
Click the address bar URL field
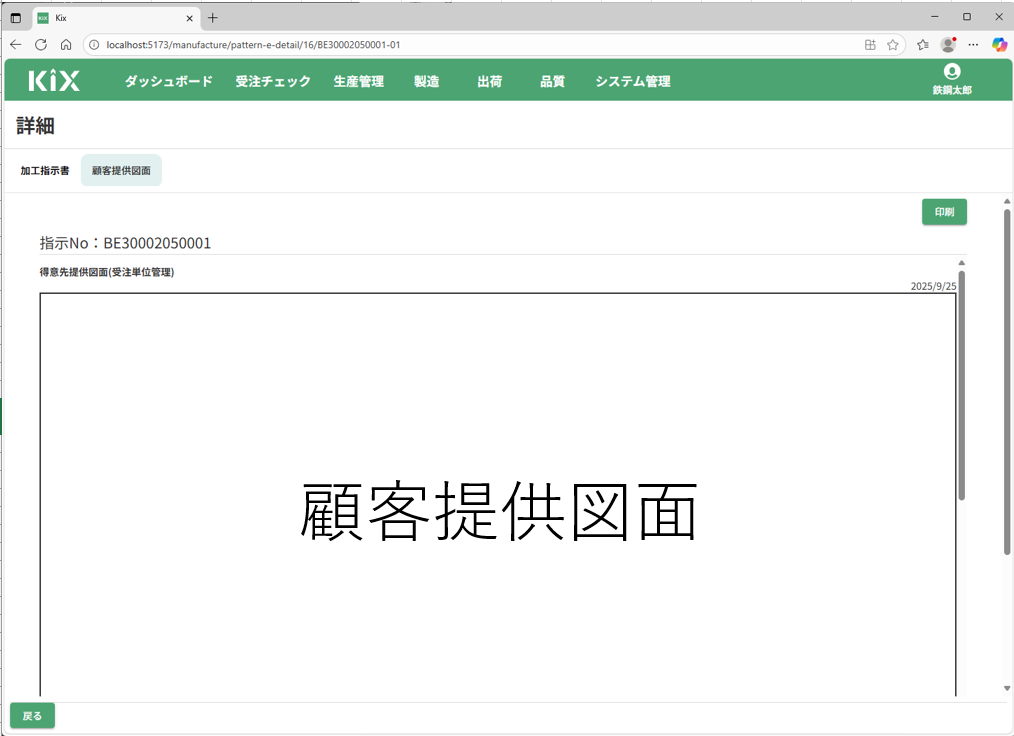tap(470, 45)
